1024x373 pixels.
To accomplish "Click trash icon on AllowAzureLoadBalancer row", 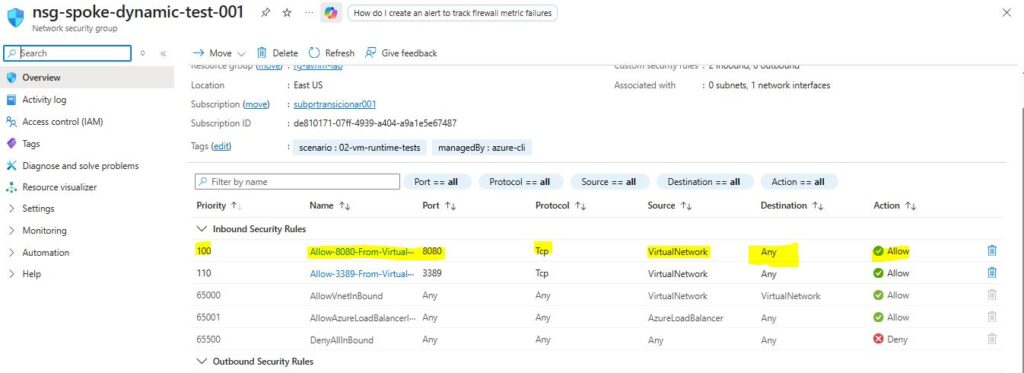I will click(x=992, y=317).
